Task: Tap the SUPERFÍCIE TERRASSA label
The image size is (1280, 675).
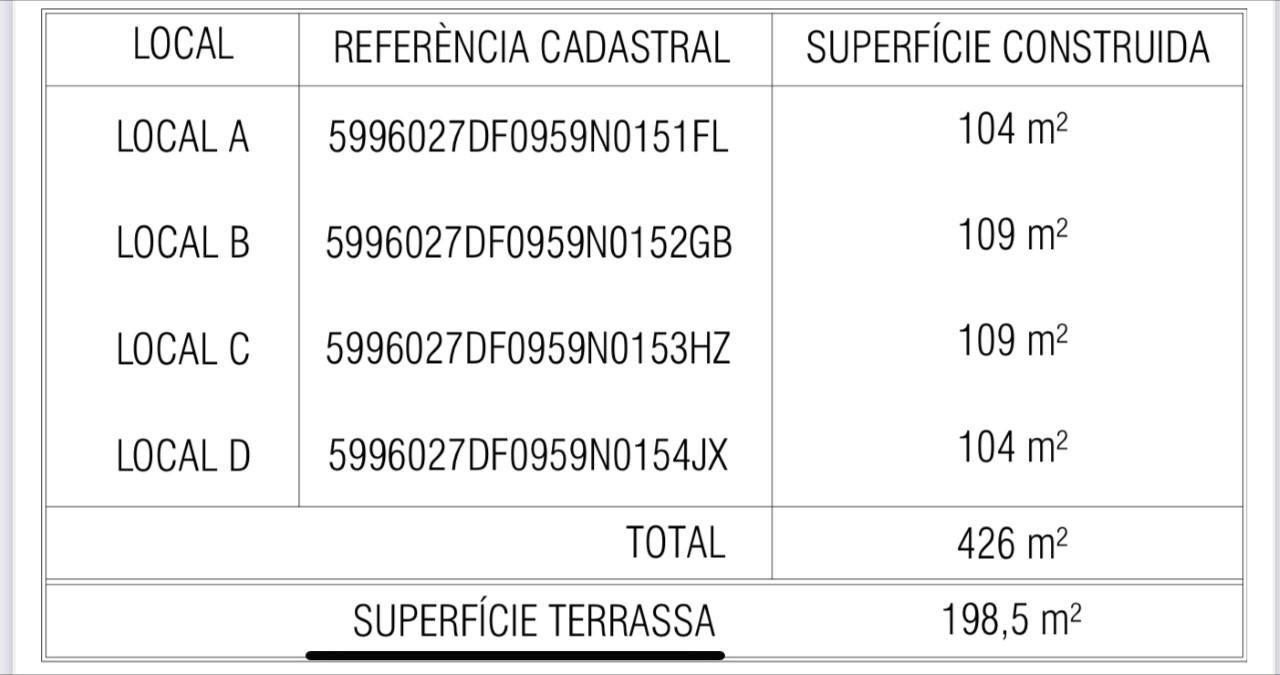Action: coord(534,621)
